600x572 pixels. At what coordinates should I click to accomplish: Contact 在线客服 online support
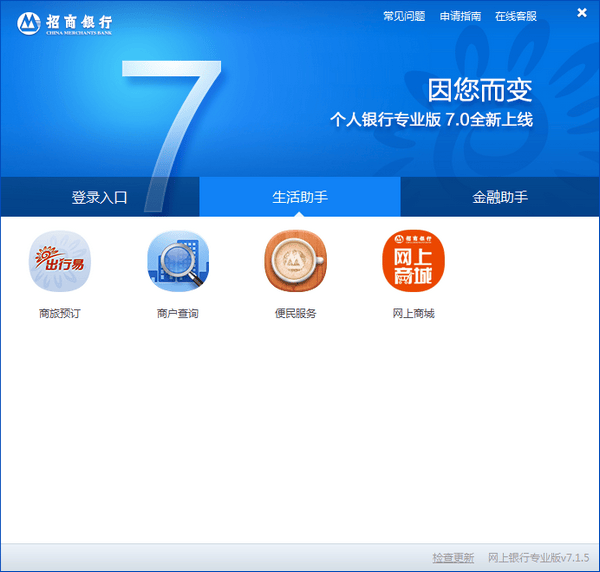point(516,16)
